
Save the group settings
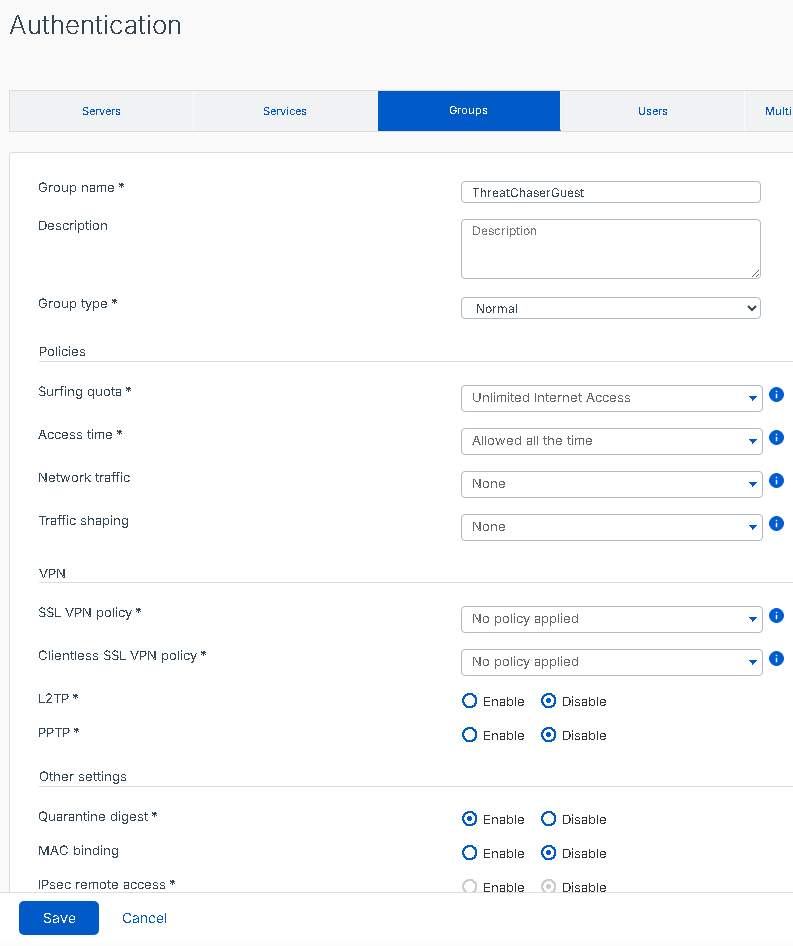(59, 918)
